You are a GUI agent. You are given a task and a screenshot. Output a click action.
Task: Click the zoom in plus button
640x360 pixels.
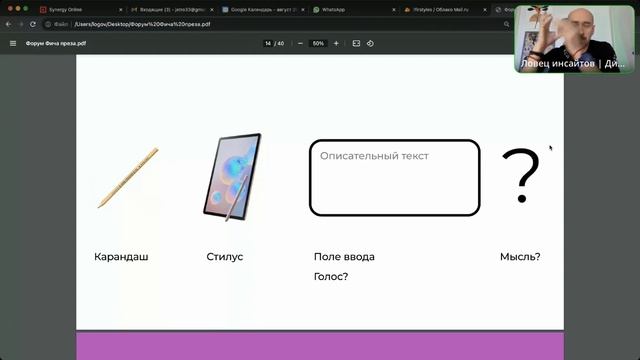tap(336, 43)
